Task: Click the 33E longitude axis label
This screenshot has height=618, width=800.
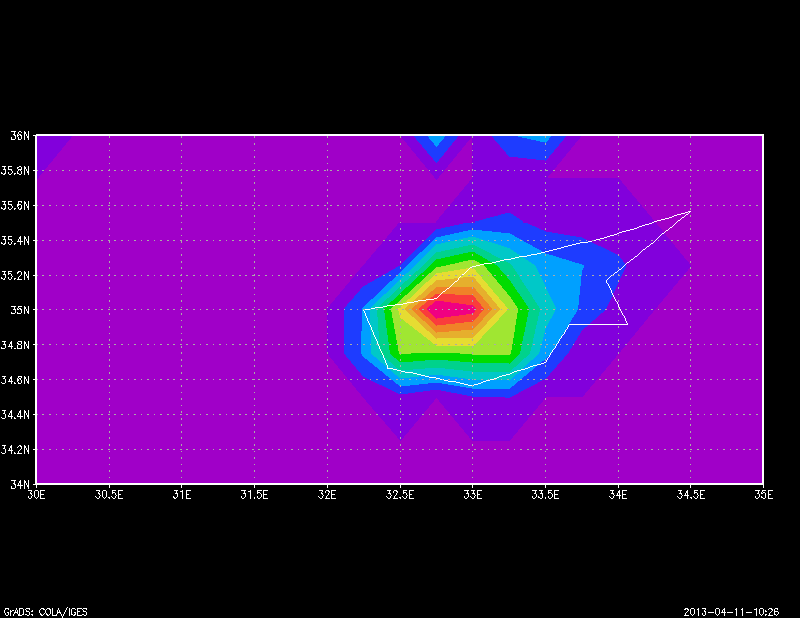Action: [x=472, y=495]
